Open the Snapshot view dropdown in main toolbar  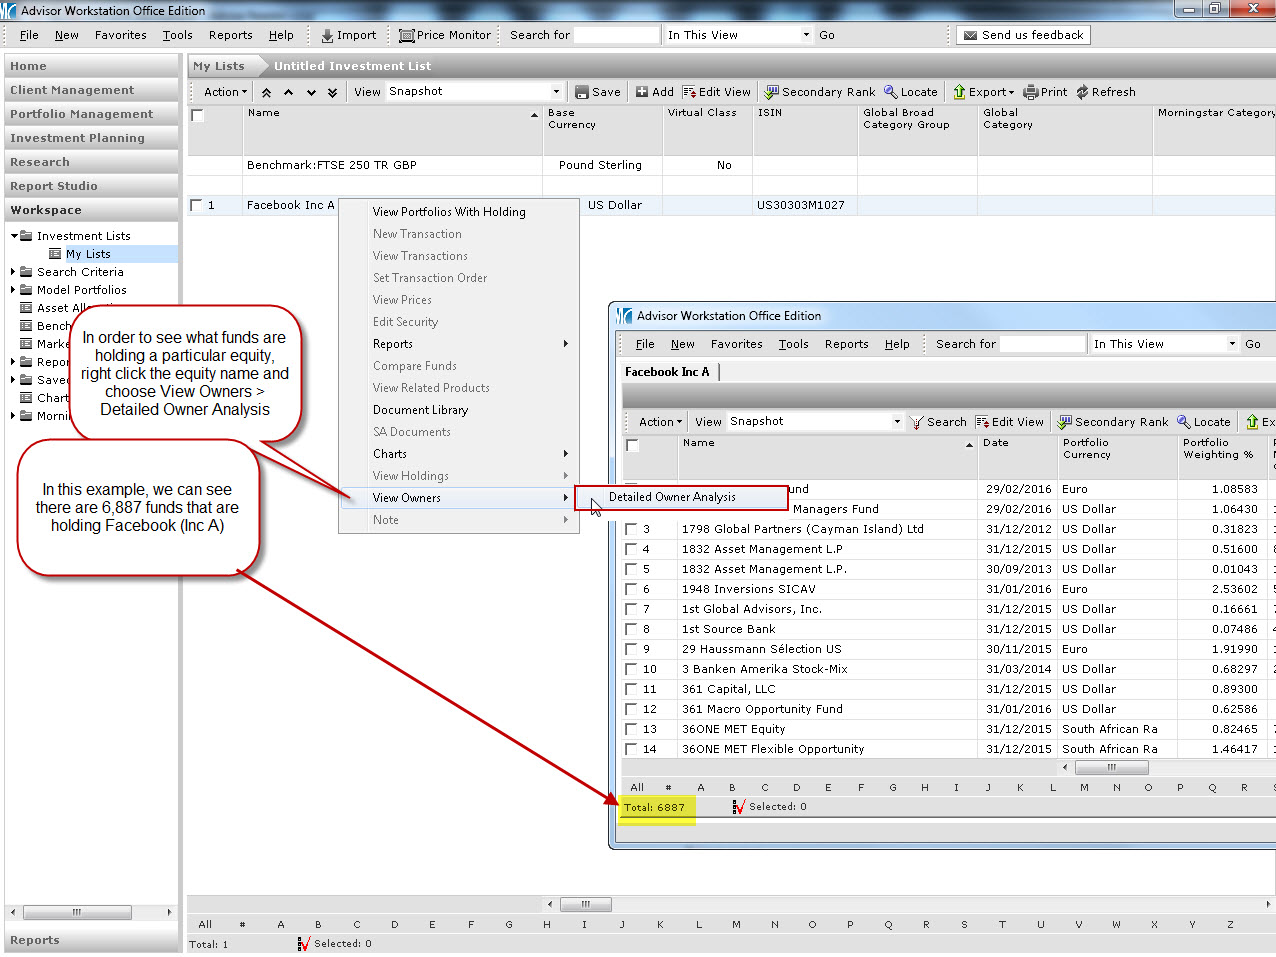(x=556, y=92)
